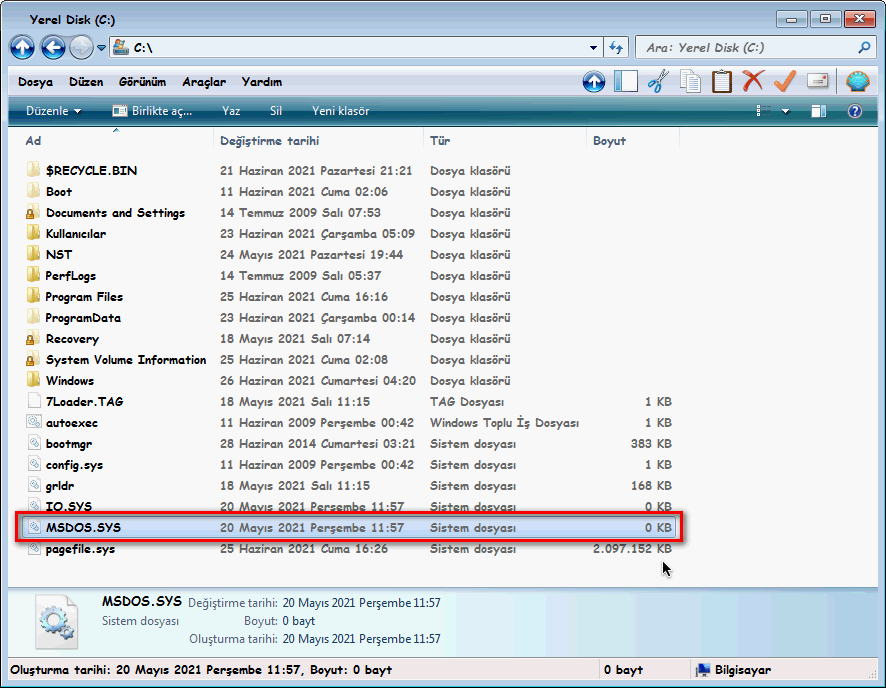The width and height of the screenshot is (886, 688).
Task: Open the Yardım menu
Action: (x=262, y=82)
